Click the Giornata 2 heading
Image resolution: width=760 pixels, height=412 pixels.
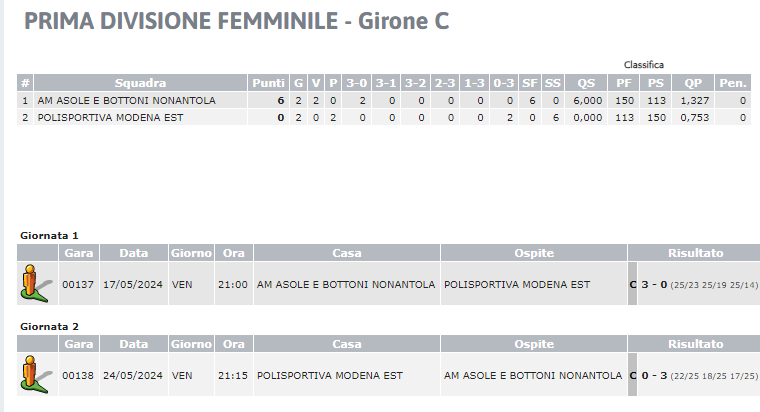(x=49, y=327)
